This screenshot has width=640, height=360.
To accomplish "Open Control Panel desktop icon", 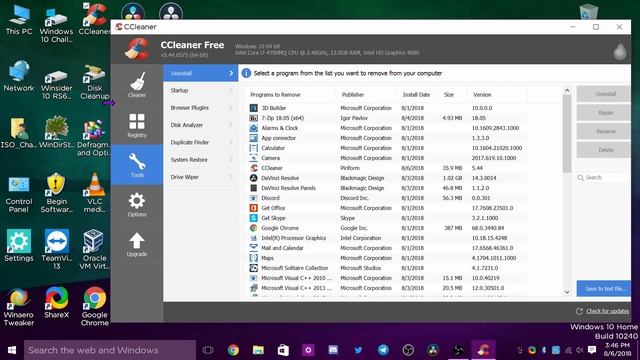I will 19,194.
